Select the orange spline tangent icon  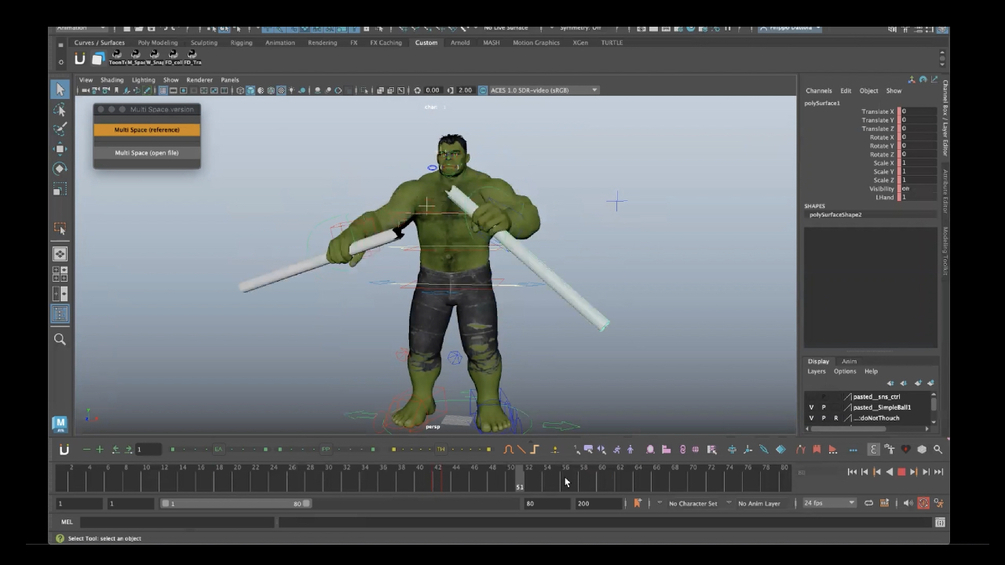[508, 450]
